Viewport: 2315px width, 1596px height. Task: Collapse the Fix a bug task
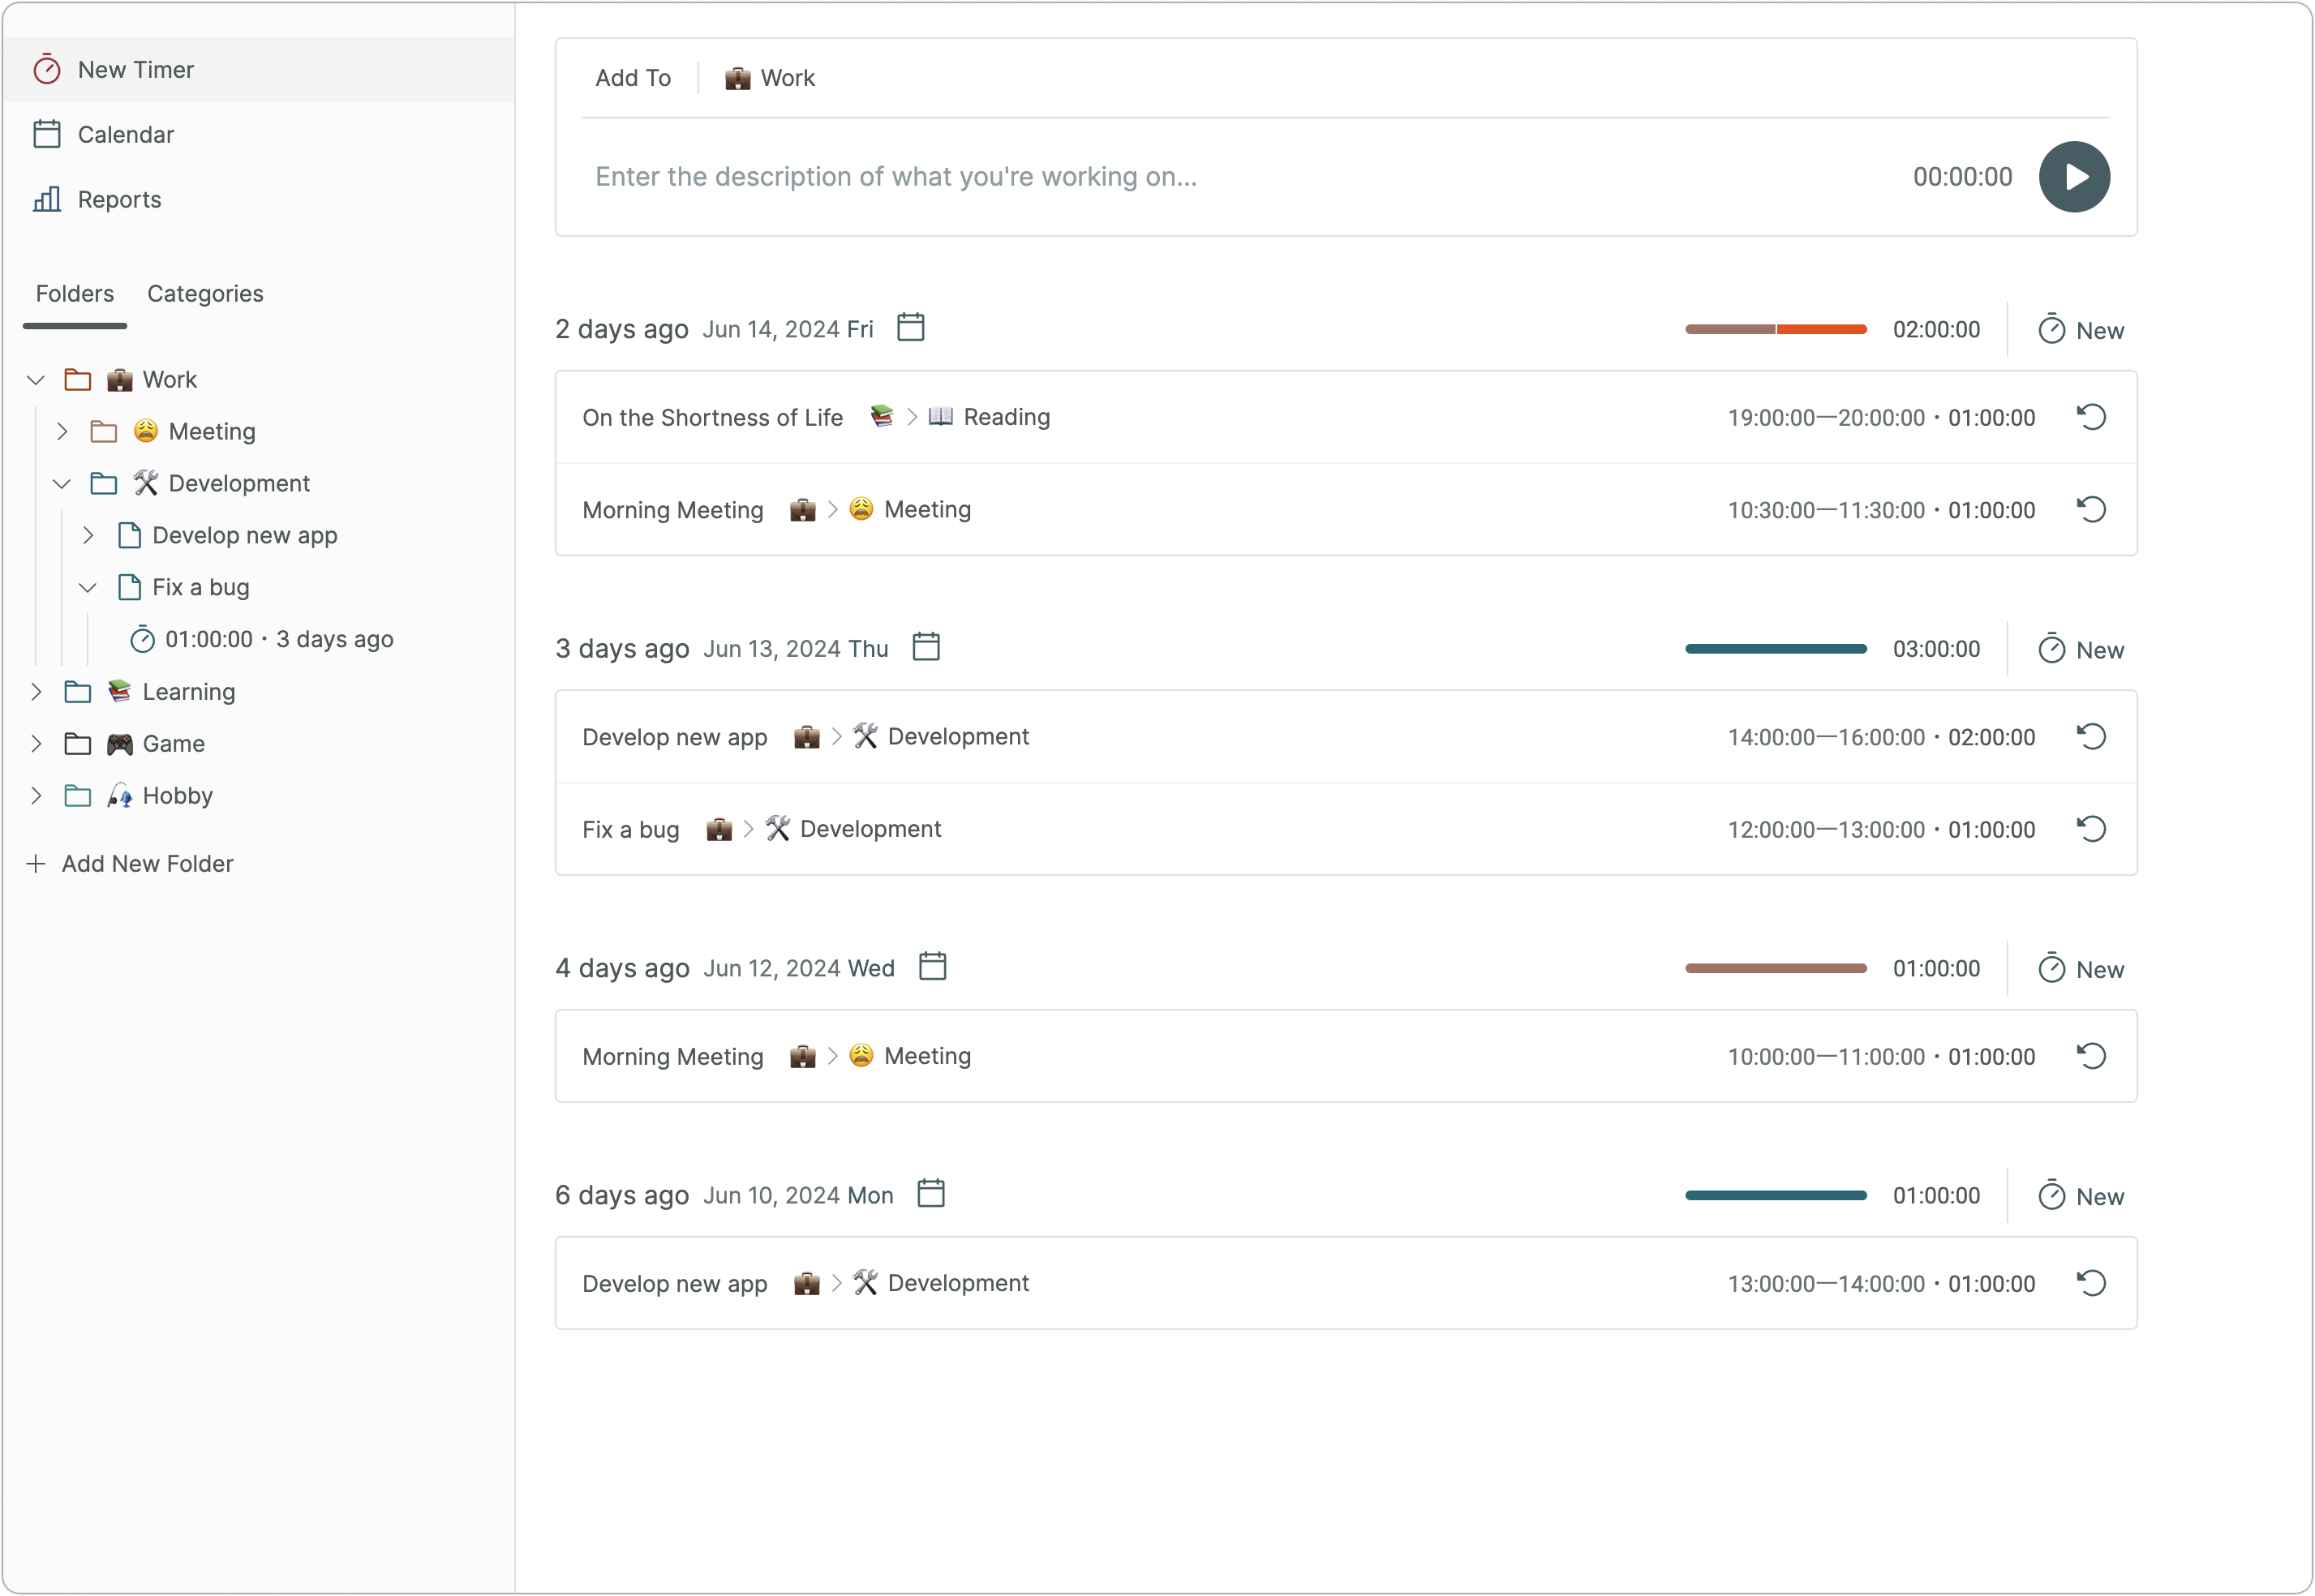[88, 588]
